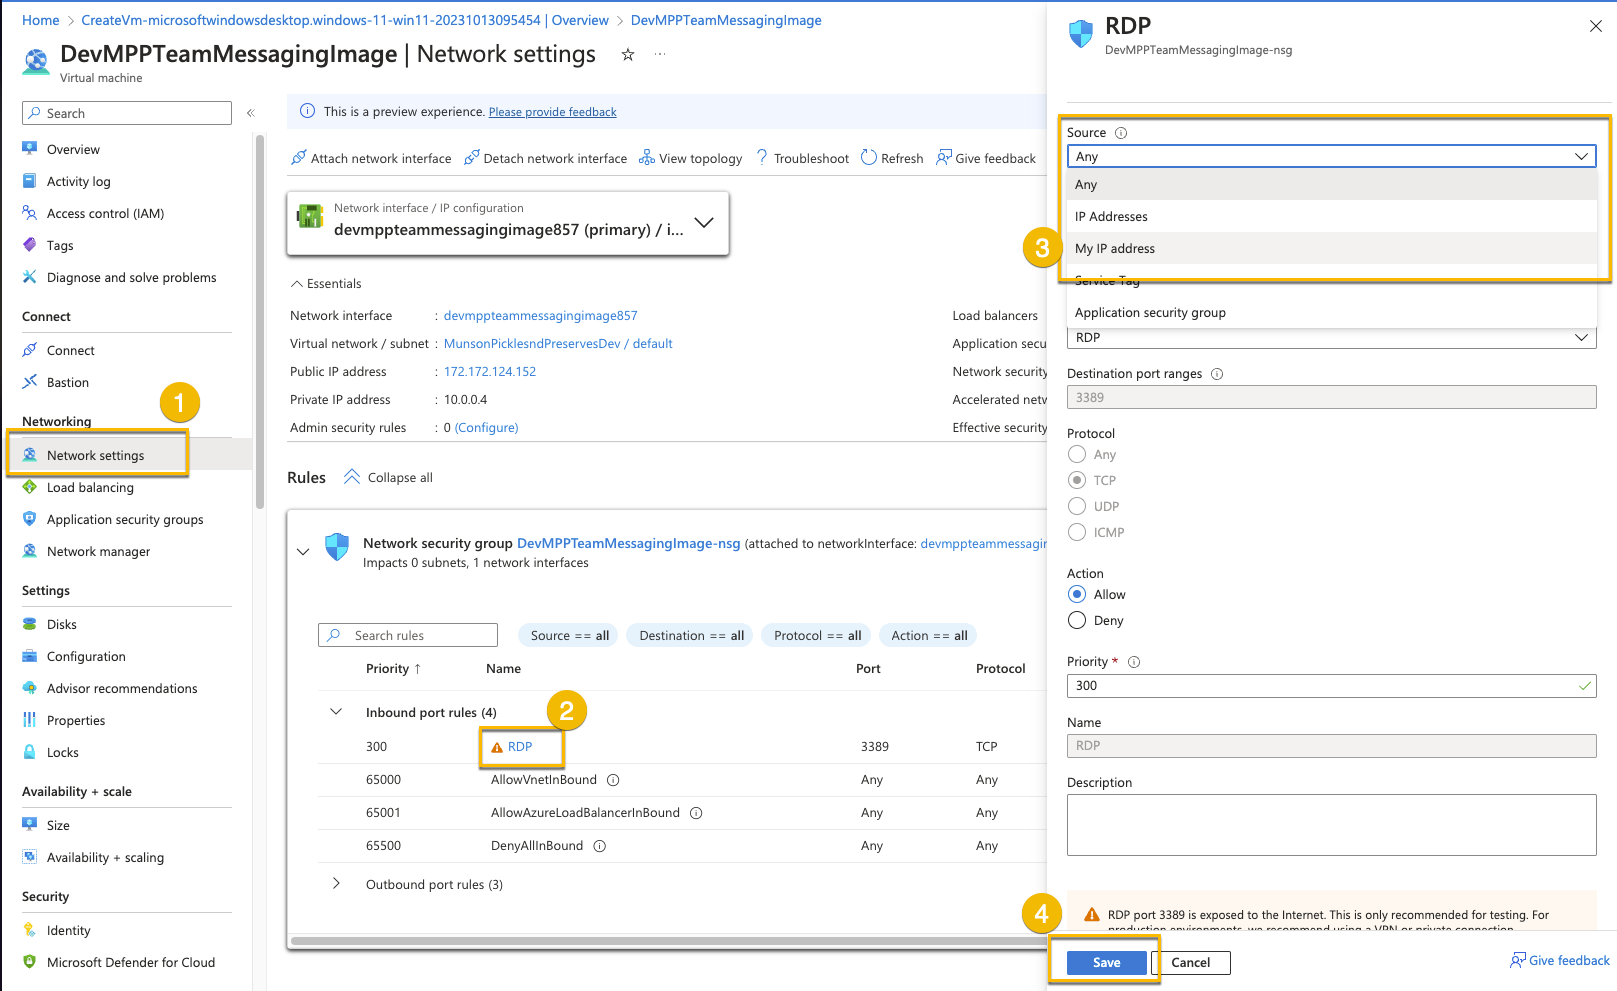Select ICMP protocol radio button
The height and width of the screenshot is (991, 1617).
pos(1077,532)
